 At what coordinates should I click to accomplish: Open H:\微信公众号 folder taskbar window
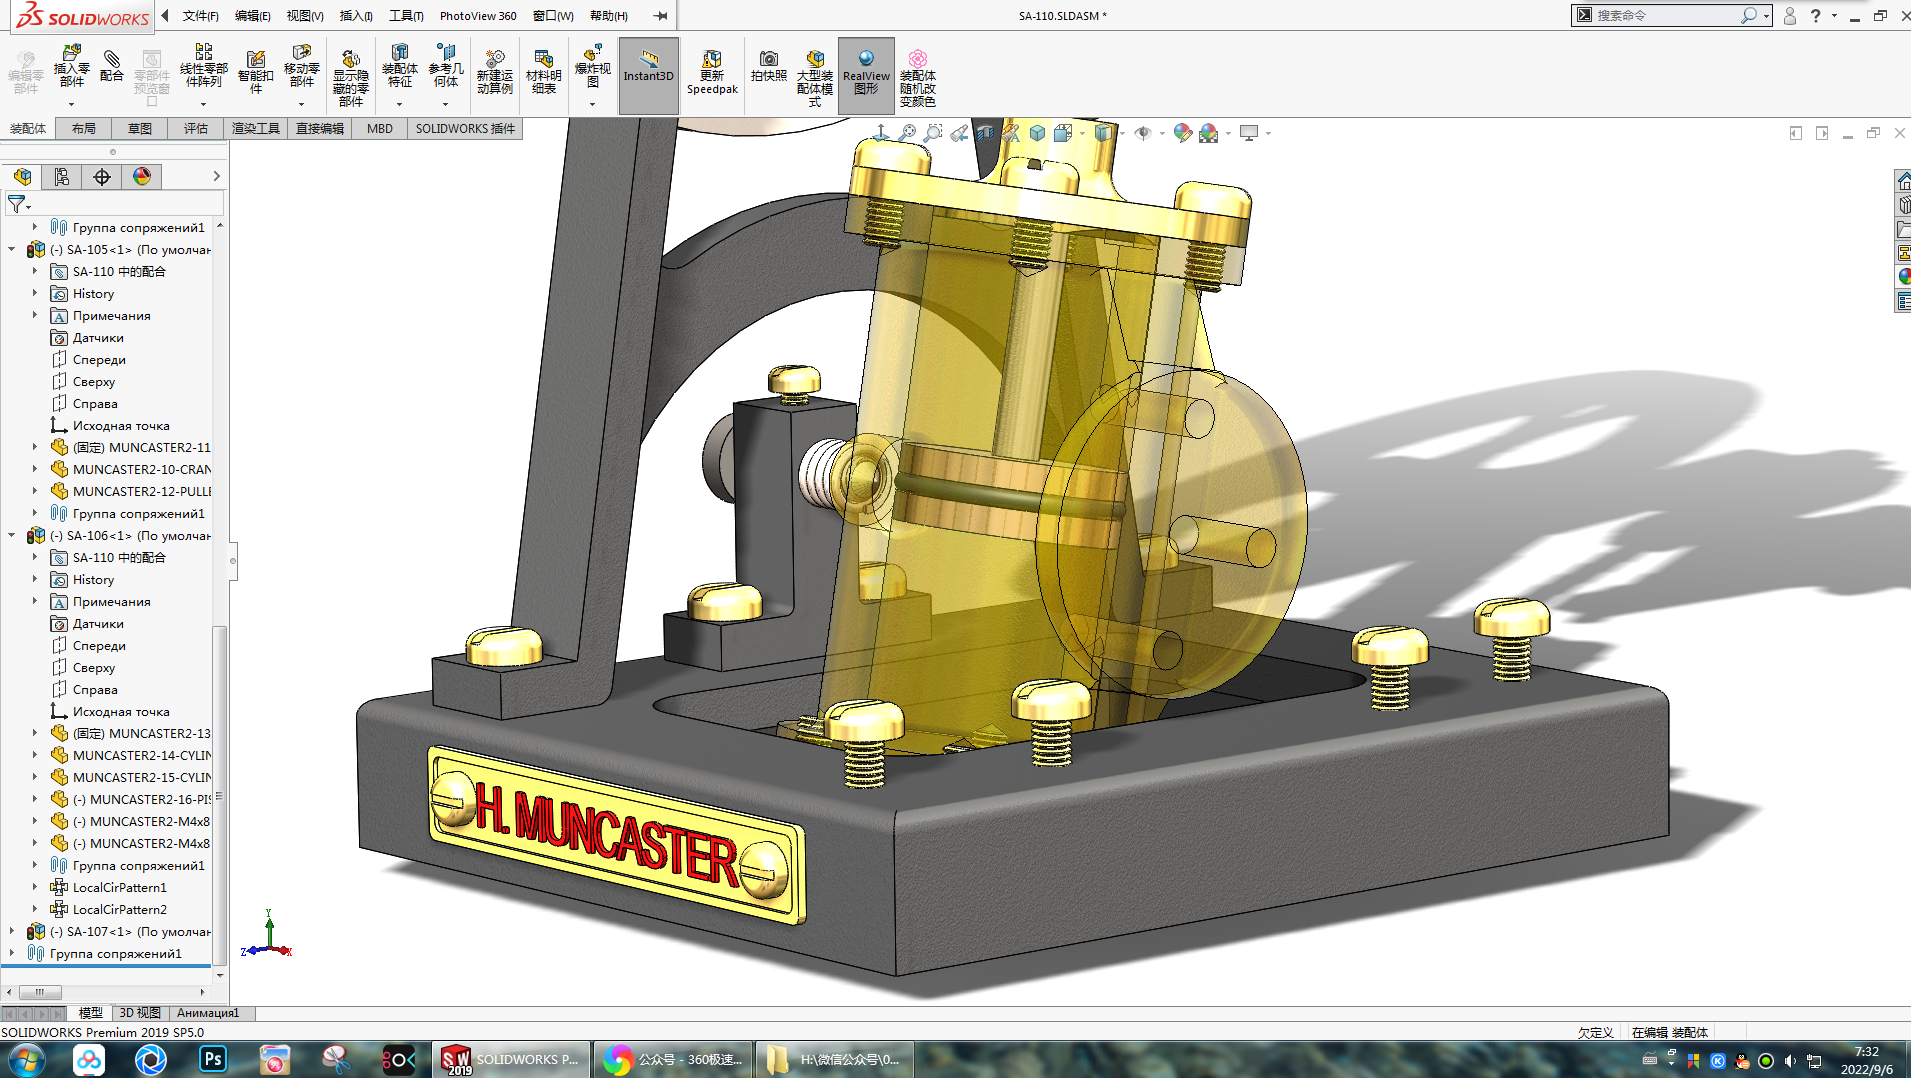point(833,1059)
